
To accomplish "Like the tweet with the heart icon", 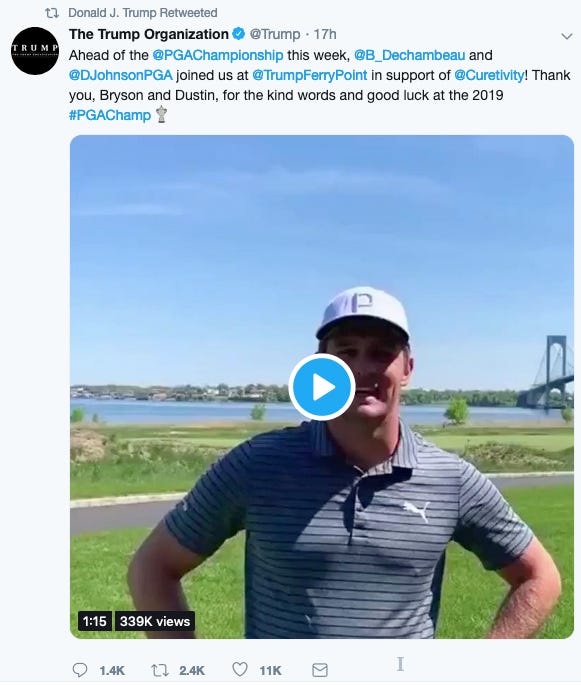I will click(x=239, y=669).
